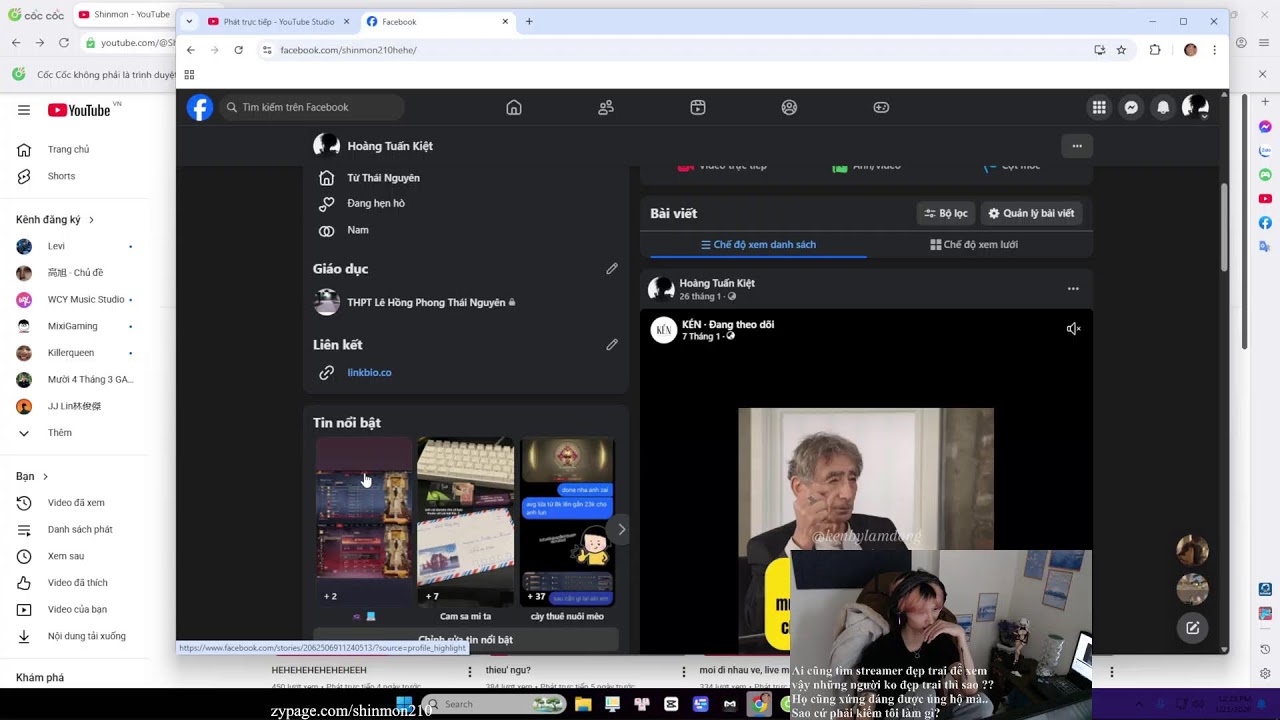The image size is (1280, 720).
Task: Click the Facebook address bar
Action: click(x=680, y=50)
